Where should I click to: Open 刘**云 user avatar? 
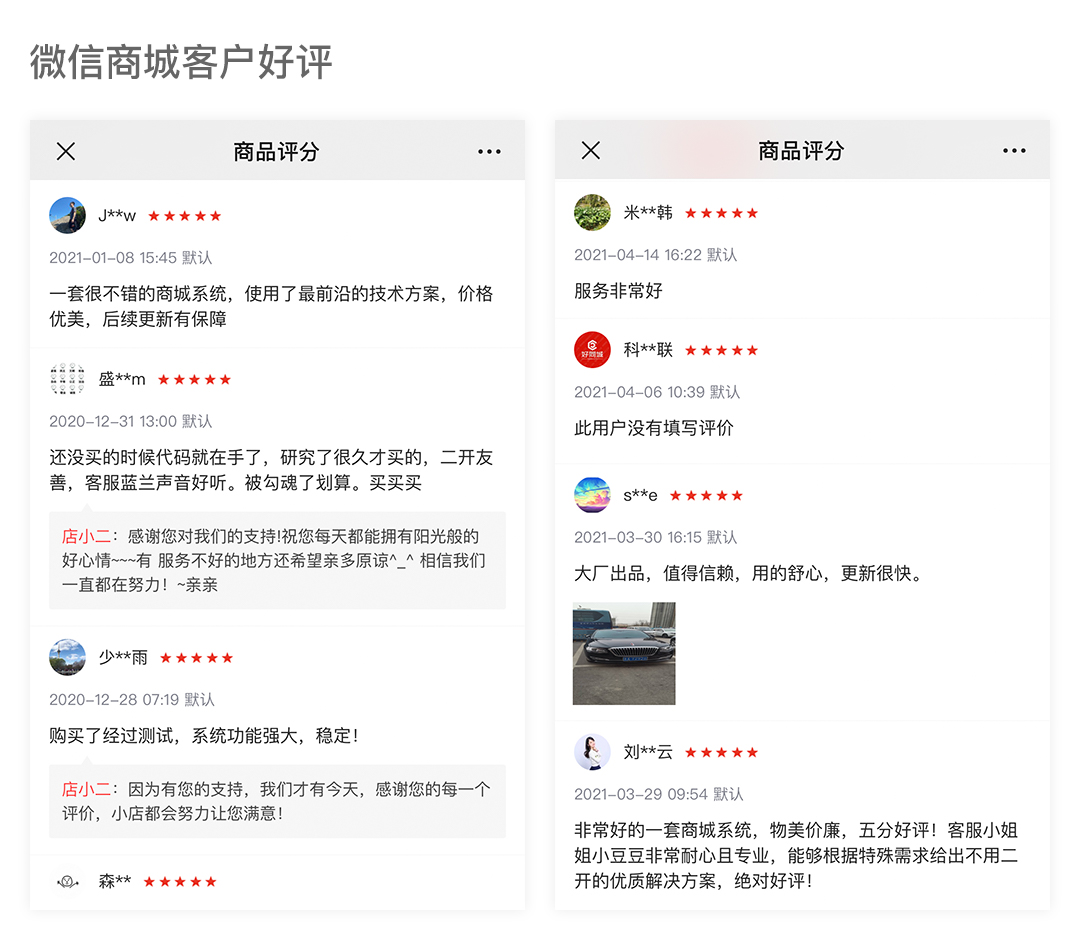592,752
